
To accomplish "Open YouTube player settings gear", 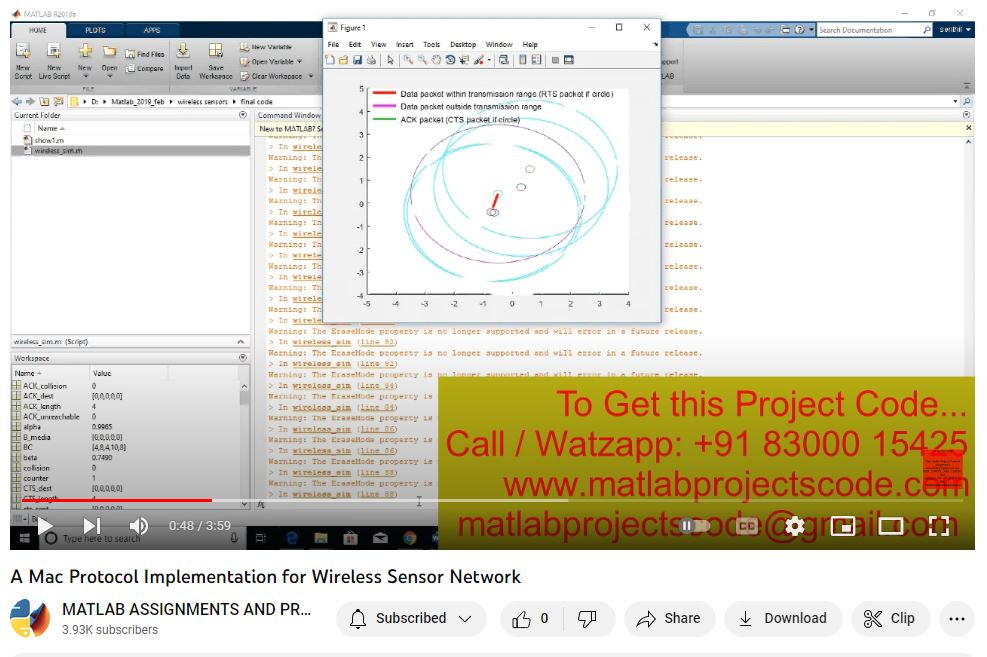I will tap(794, 526).
